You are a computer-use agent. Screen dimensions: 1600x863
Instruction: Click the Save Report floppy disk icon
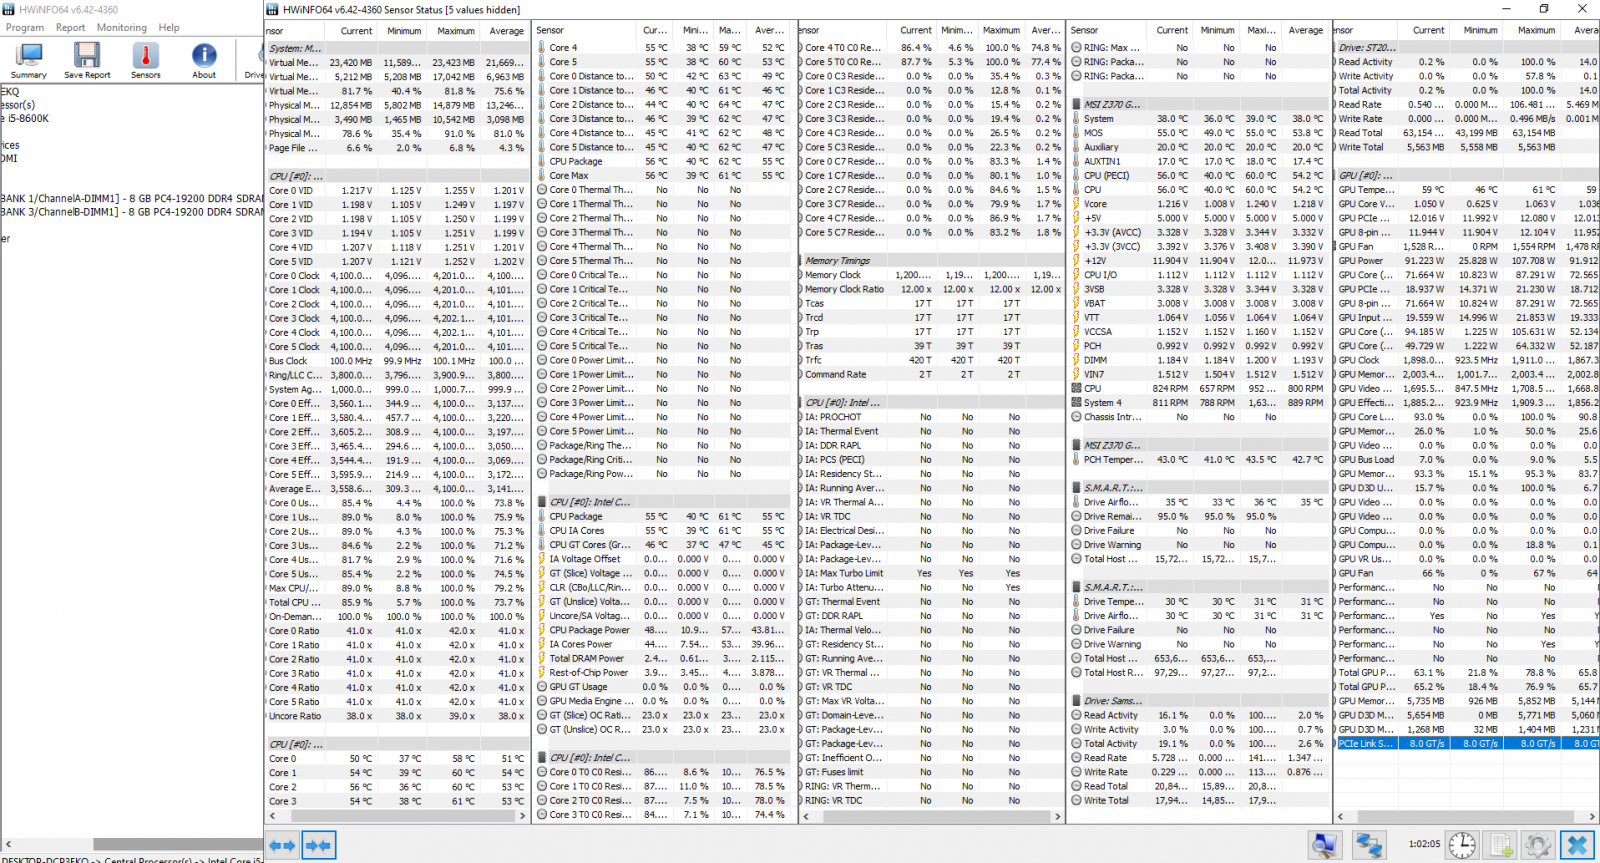coord(87,60)
